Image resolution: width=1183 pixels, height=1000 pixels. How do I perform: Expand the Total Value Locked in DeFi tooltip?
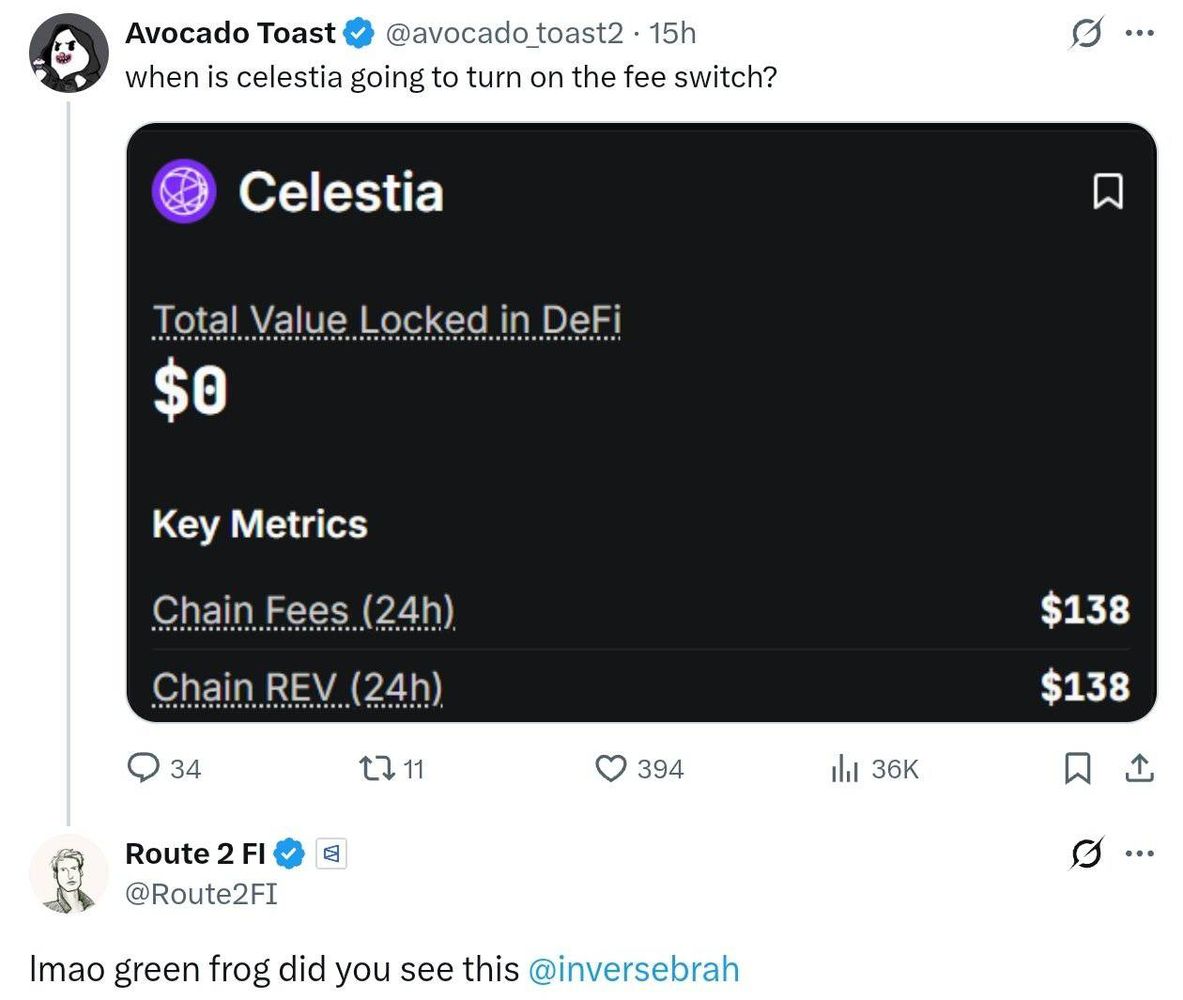[x=387, y=319]
